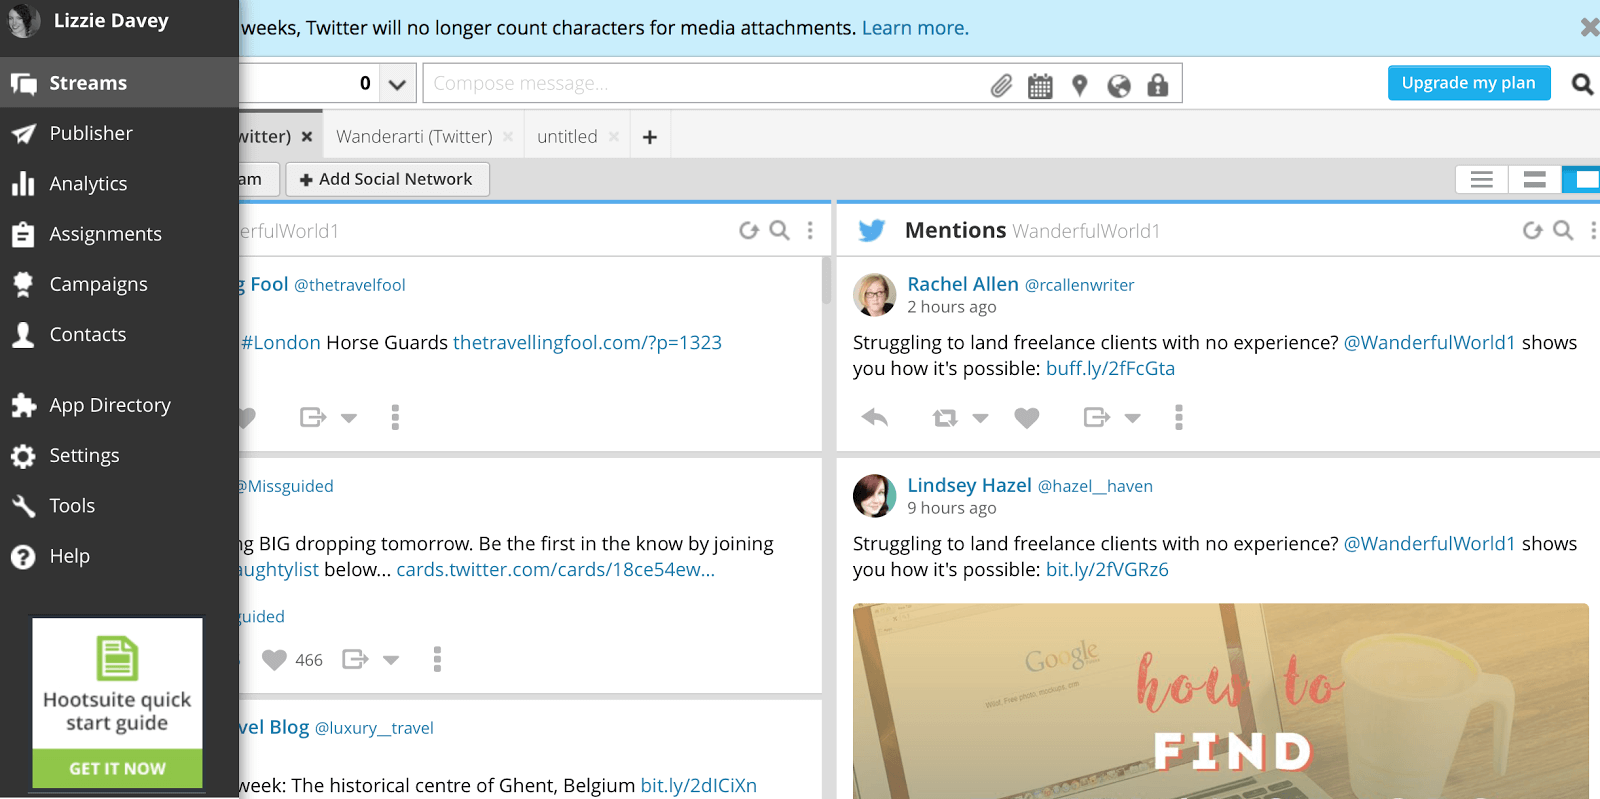The height and width of the screenshot is (799, 1600).
Task: Open Lindsey Hazel's profile name
Action: [x=969, y=485]
